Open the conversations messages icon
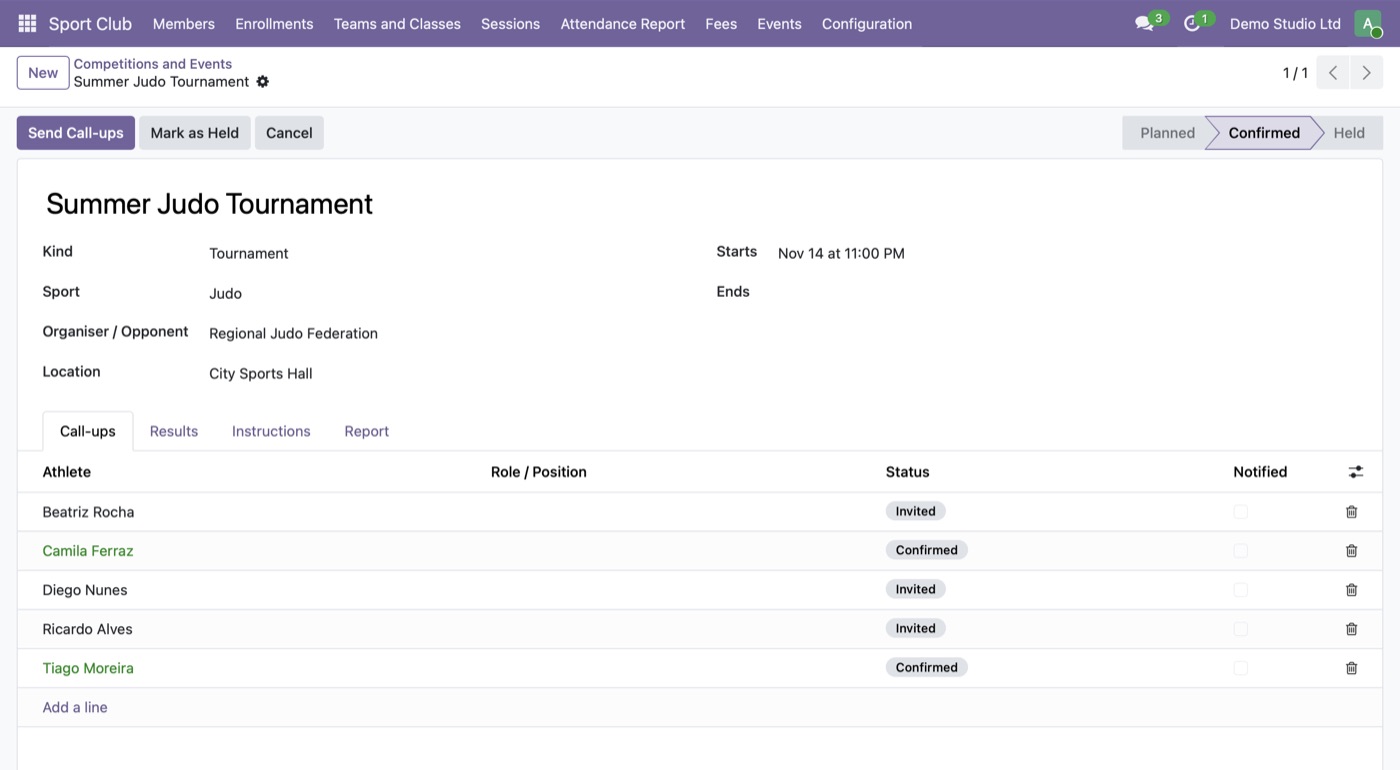Screen dimensions: 1400x770 coord(1145,23)
